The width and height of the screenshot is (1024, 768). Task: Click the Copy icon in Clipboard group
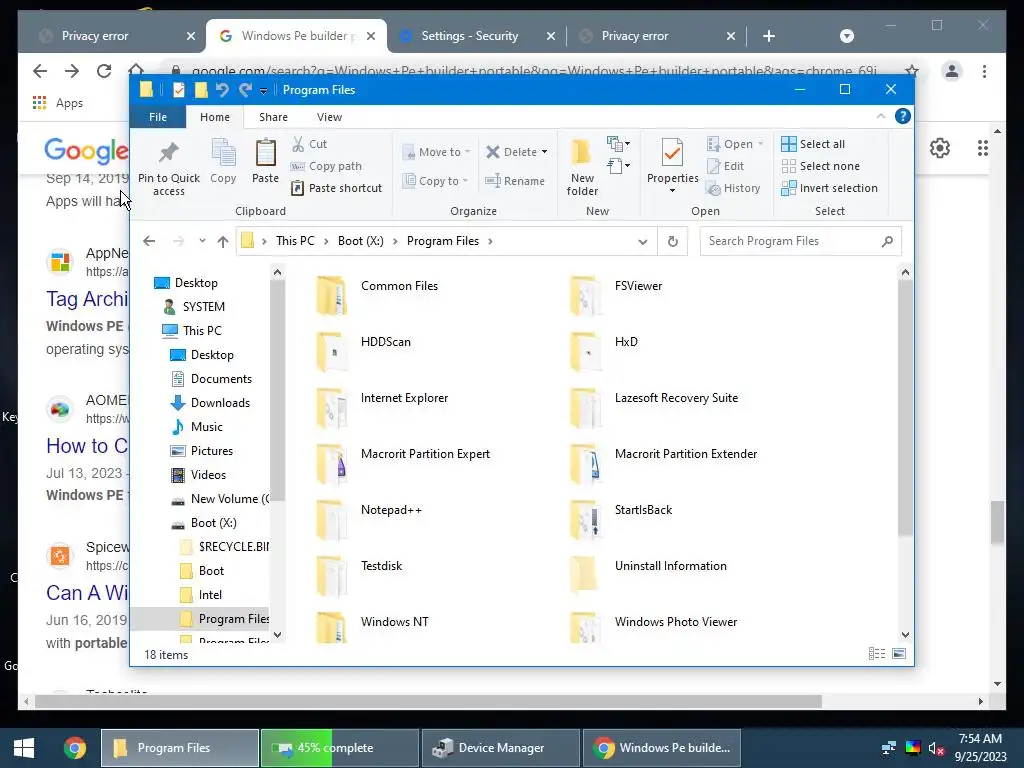tap(223, 161)
